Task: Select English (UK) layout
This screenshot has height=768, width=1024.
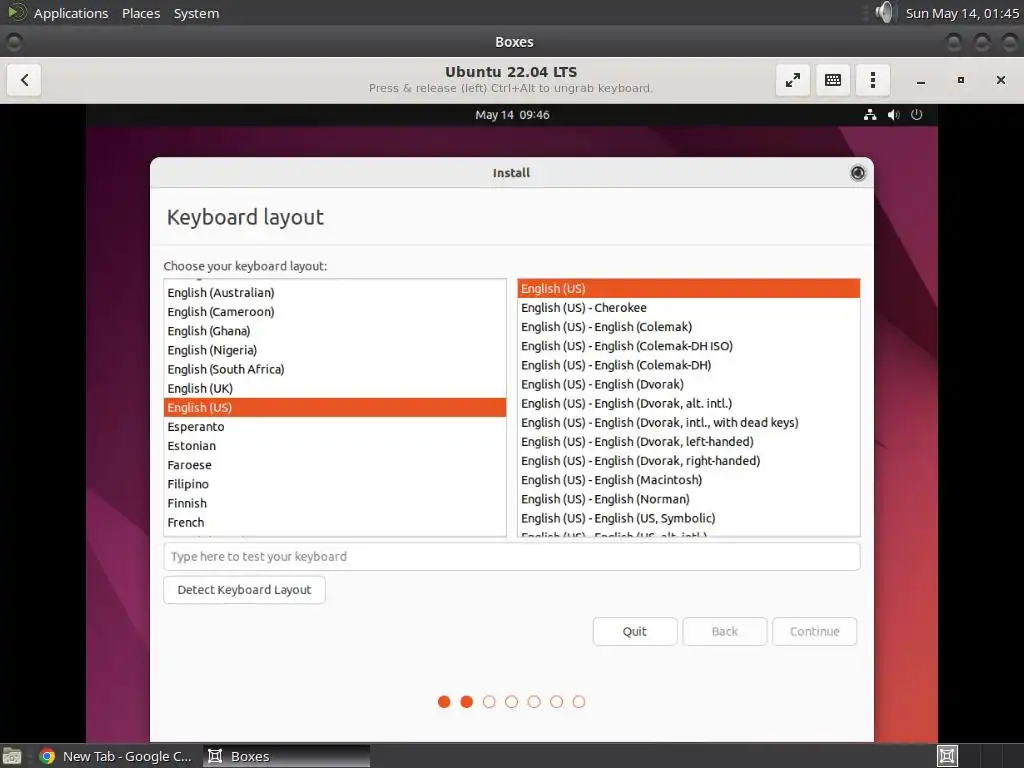Action: click(x=335, y=389)
